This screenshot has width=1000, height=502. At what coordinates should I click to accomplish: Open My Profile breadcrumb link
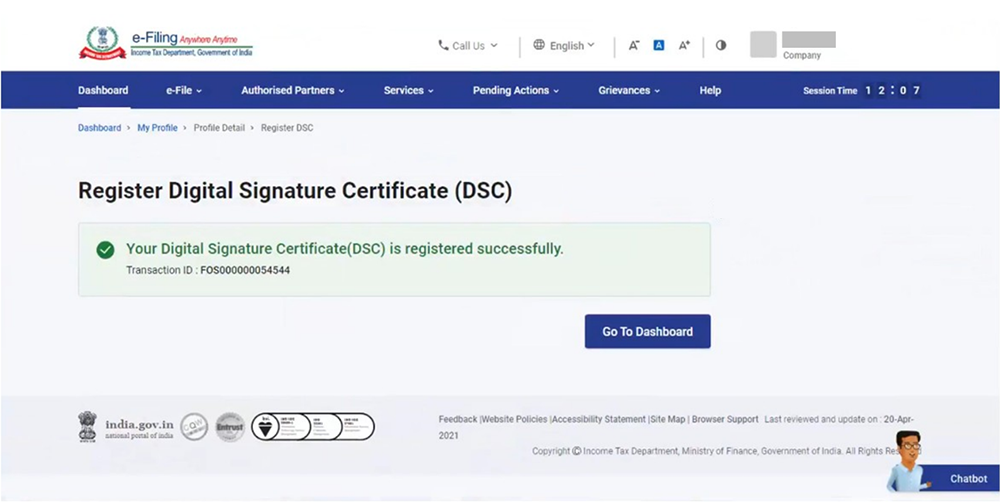click(157, 128)
